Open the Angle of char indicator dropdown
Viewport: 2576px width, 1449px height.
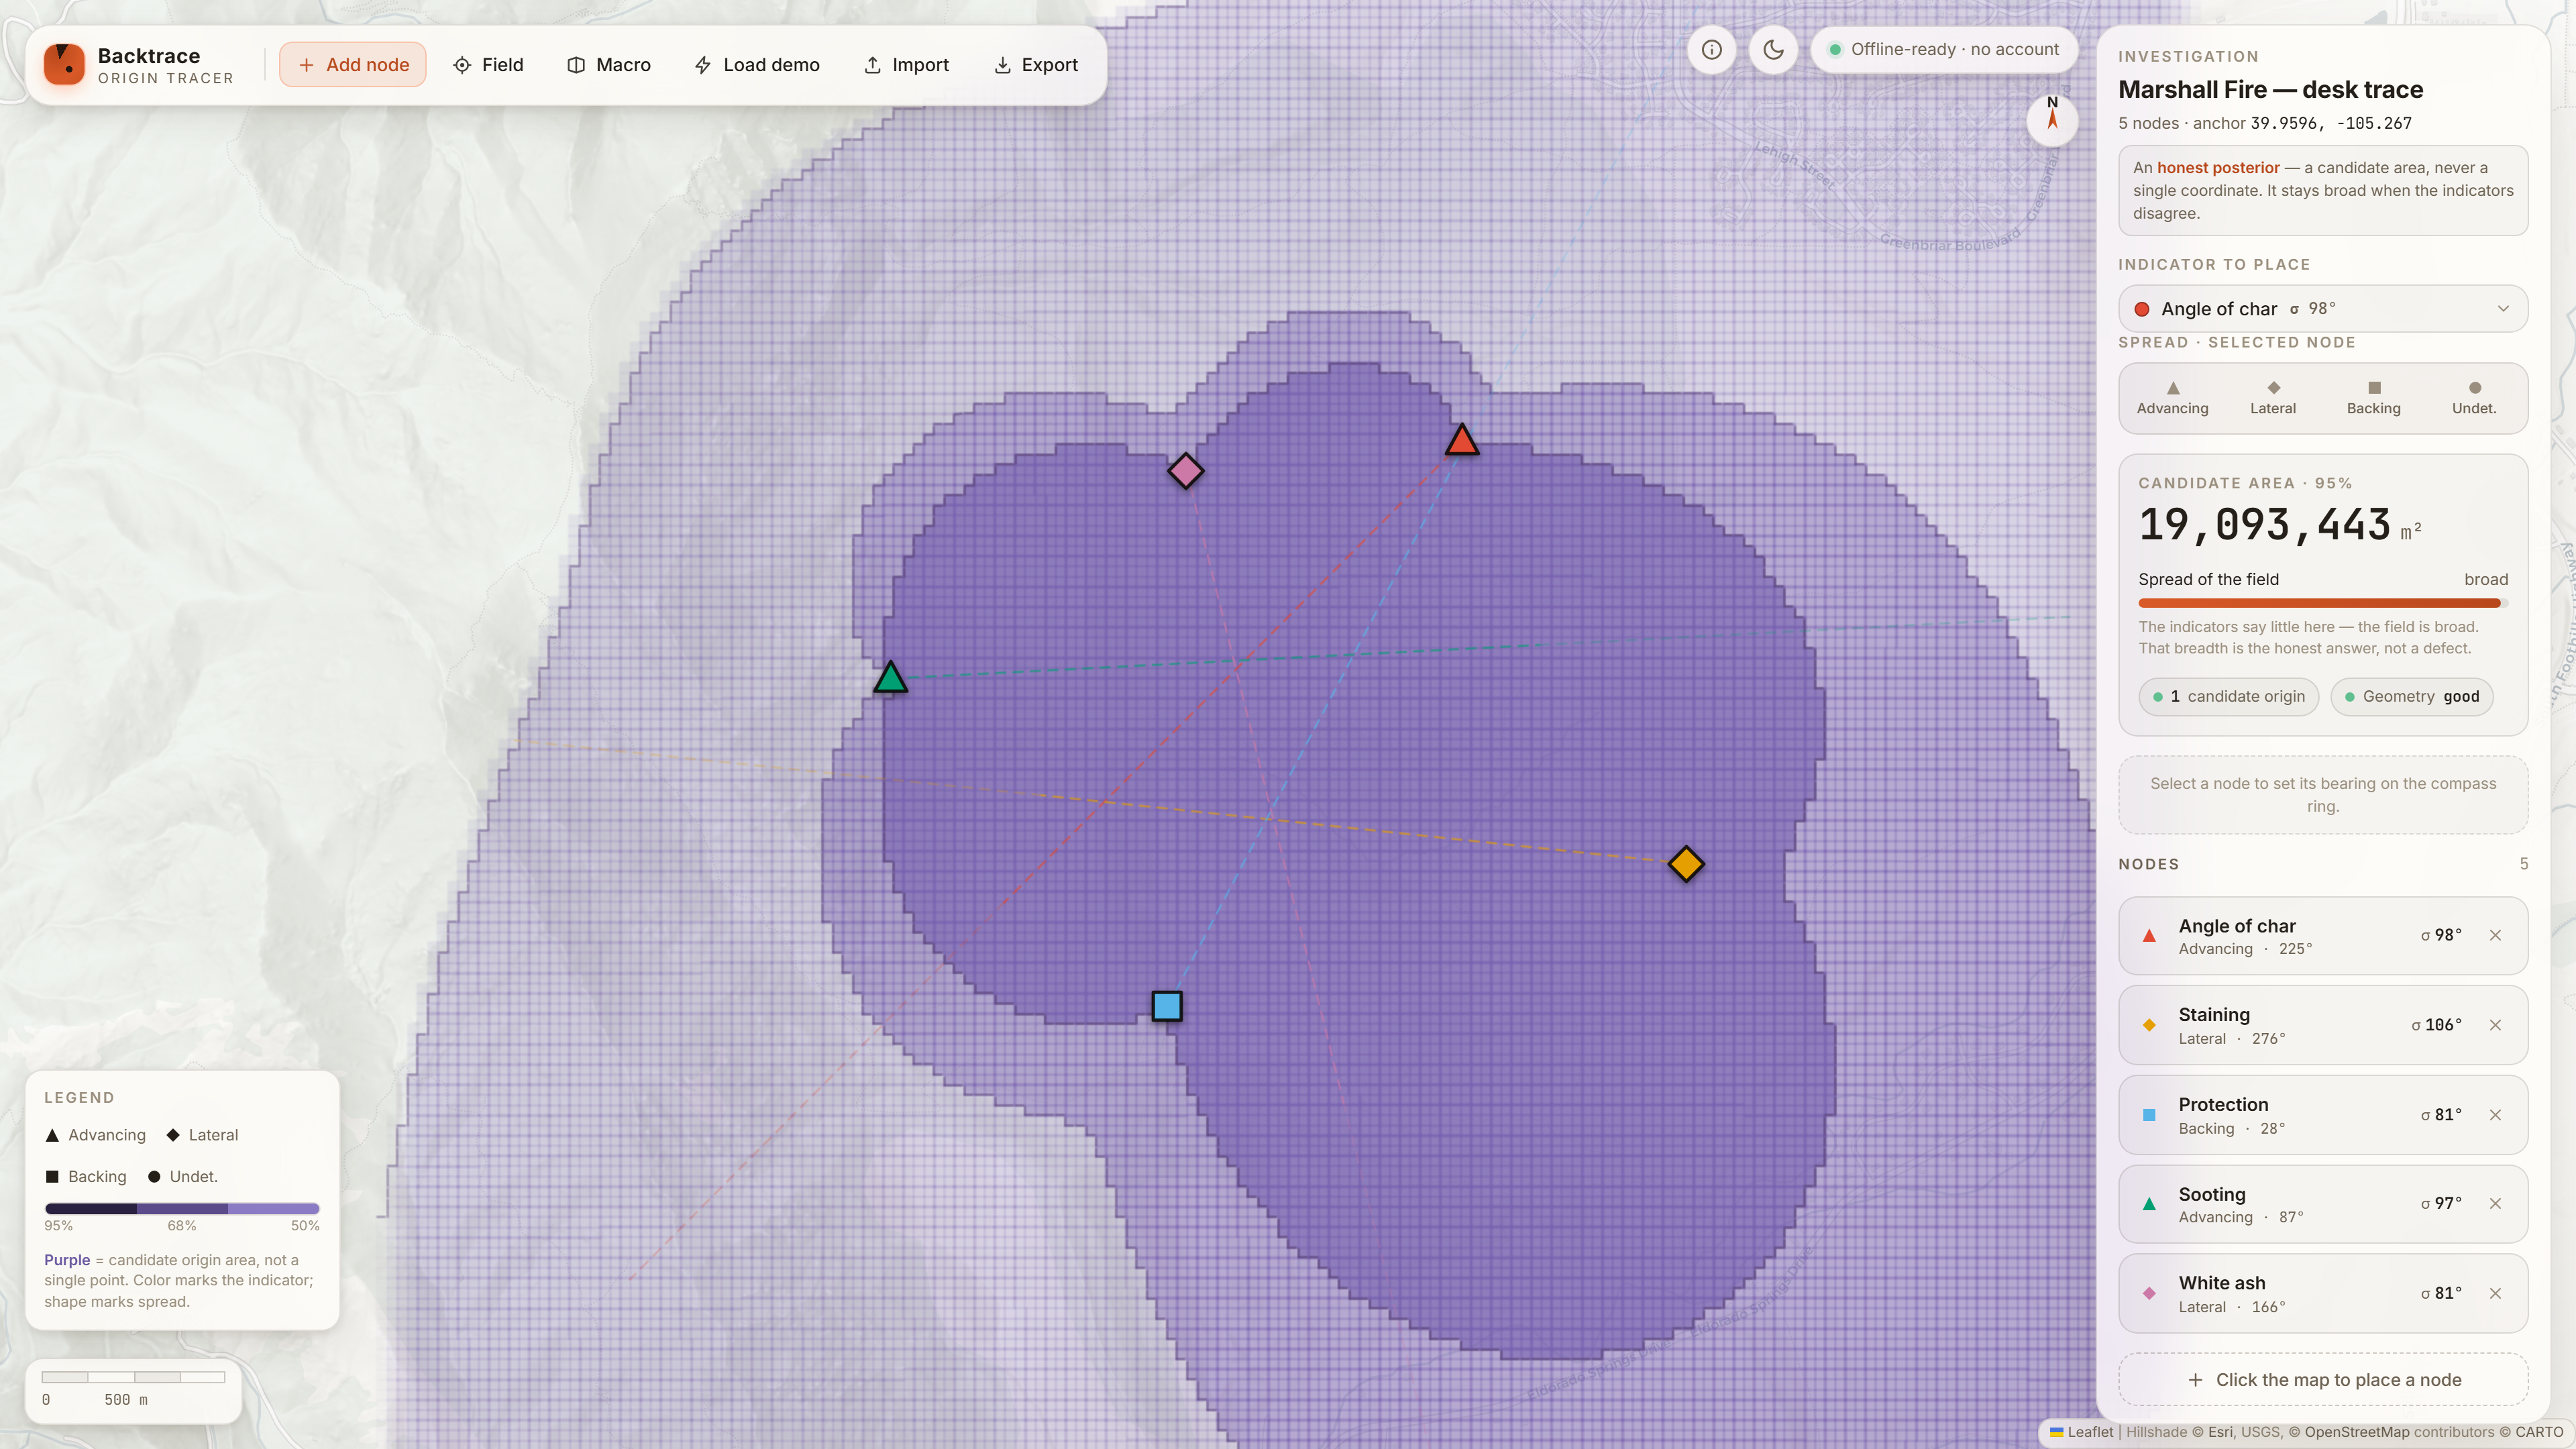pyautogui.click(x=2323, y=309)
